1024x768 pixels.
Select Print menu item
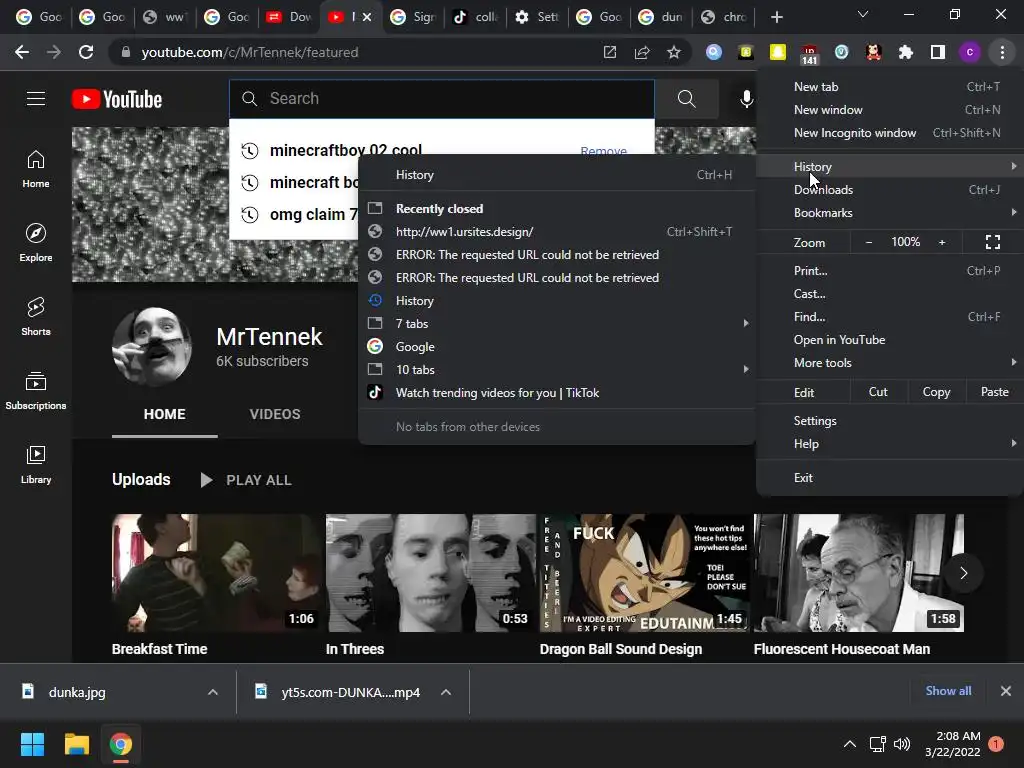(x=889, y=271)
